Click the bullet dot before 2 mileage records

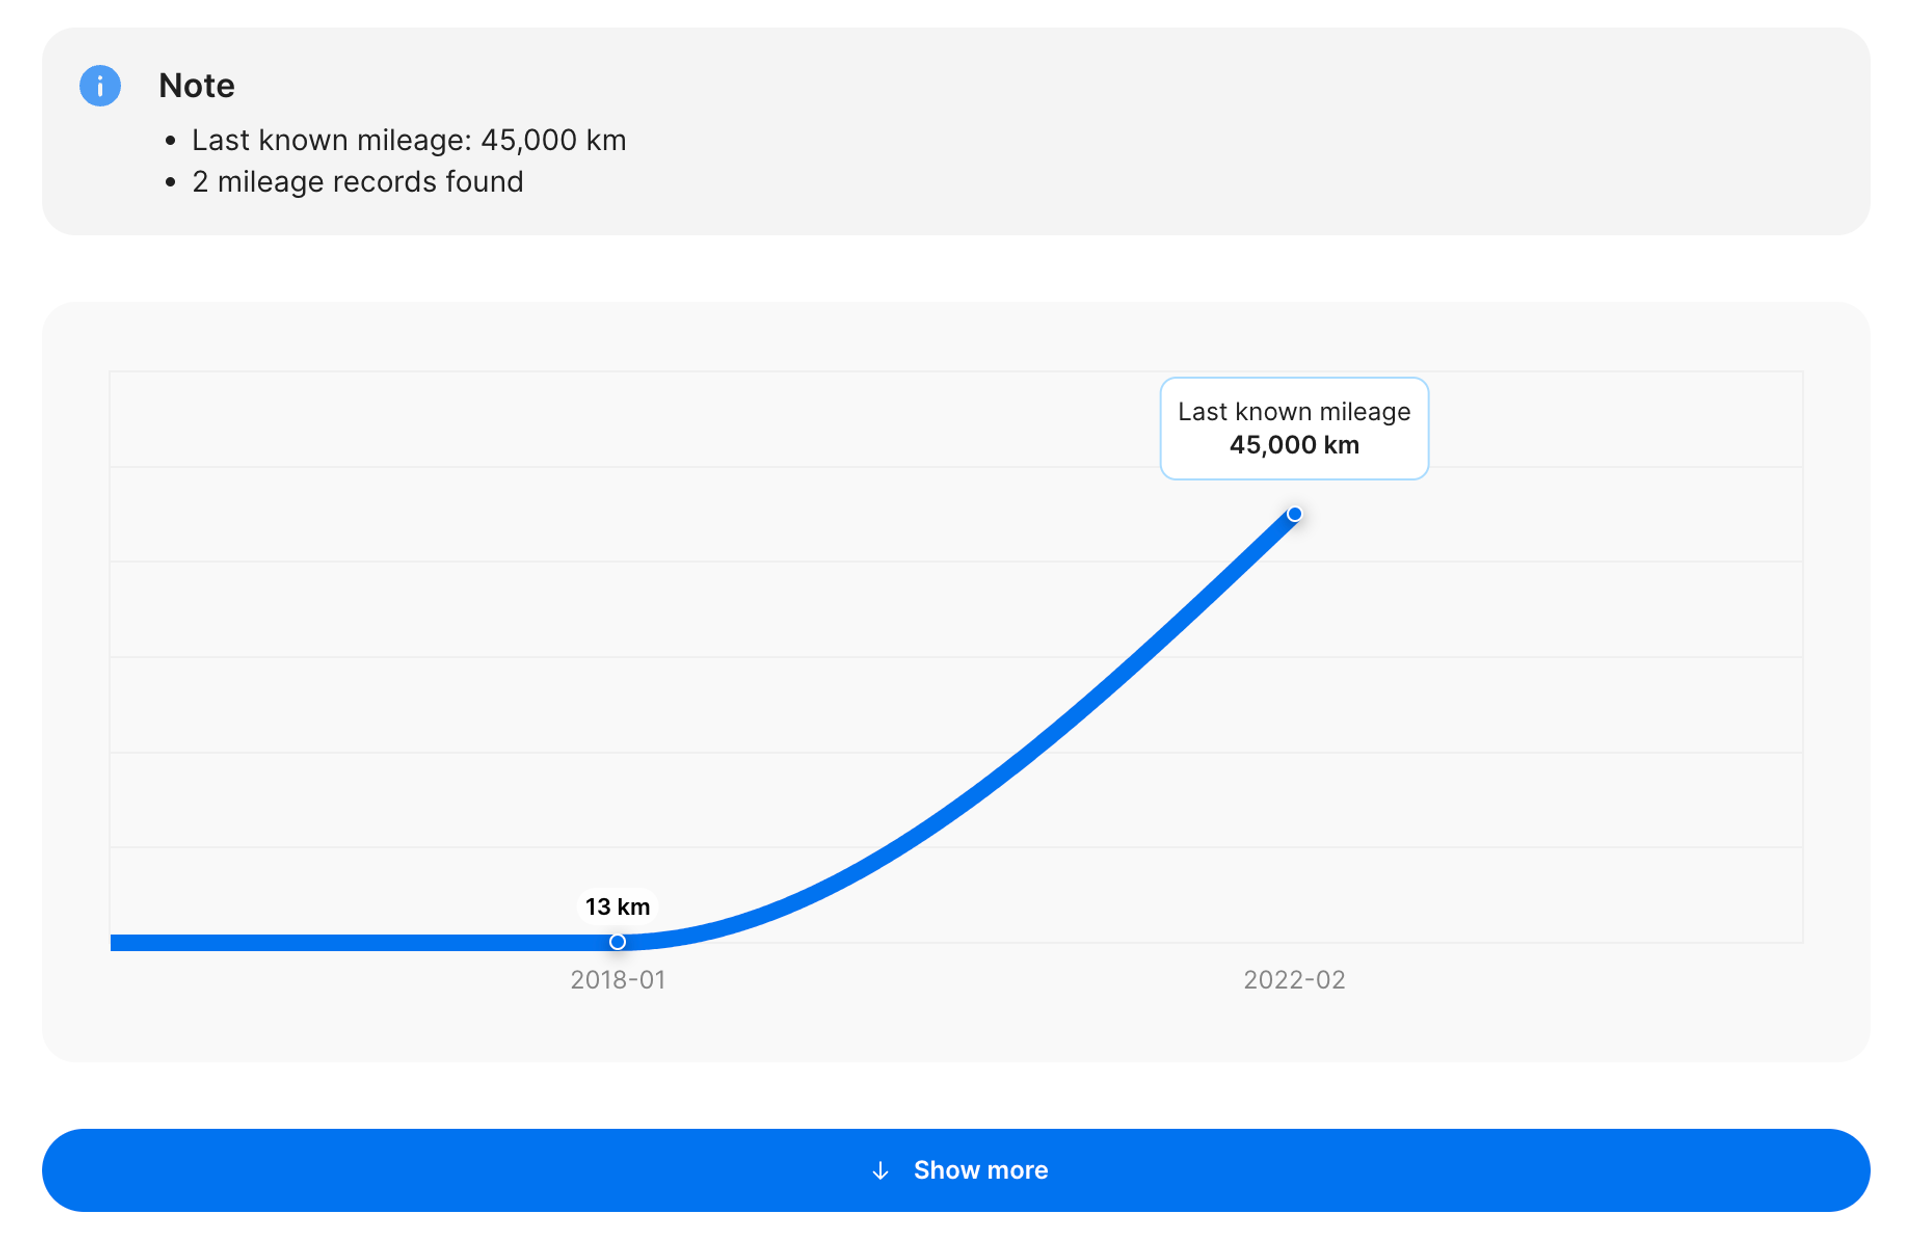pos(170,183)
